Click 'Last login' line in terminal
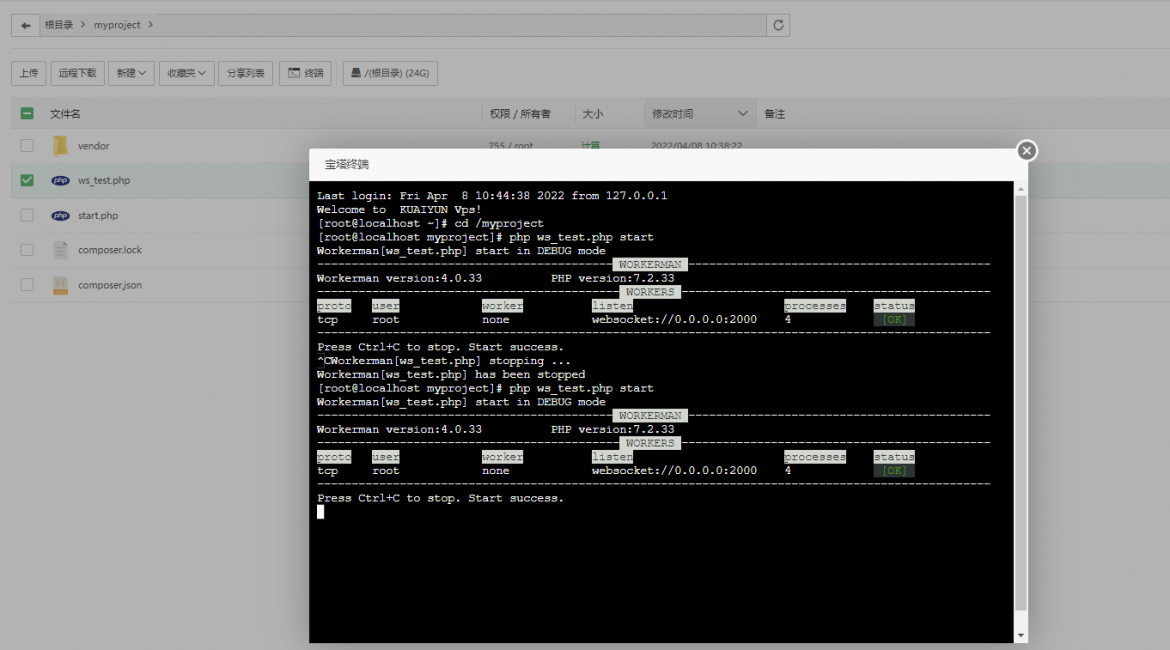 tap(492, 196)
